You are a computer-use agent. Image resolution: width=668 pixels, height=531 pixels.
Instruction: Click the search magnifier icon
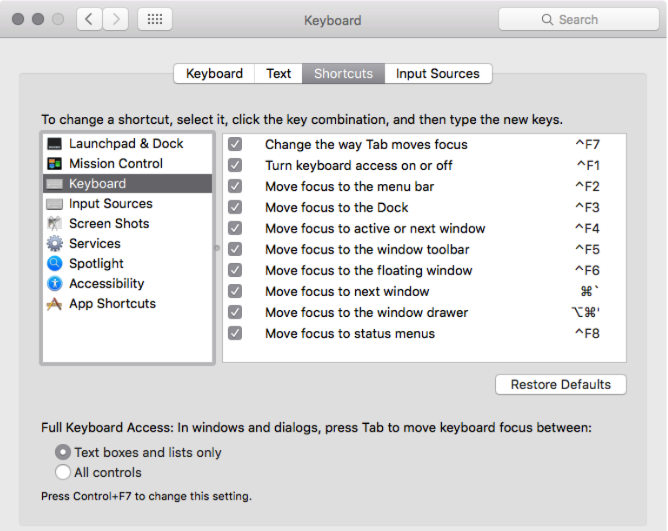547,20
